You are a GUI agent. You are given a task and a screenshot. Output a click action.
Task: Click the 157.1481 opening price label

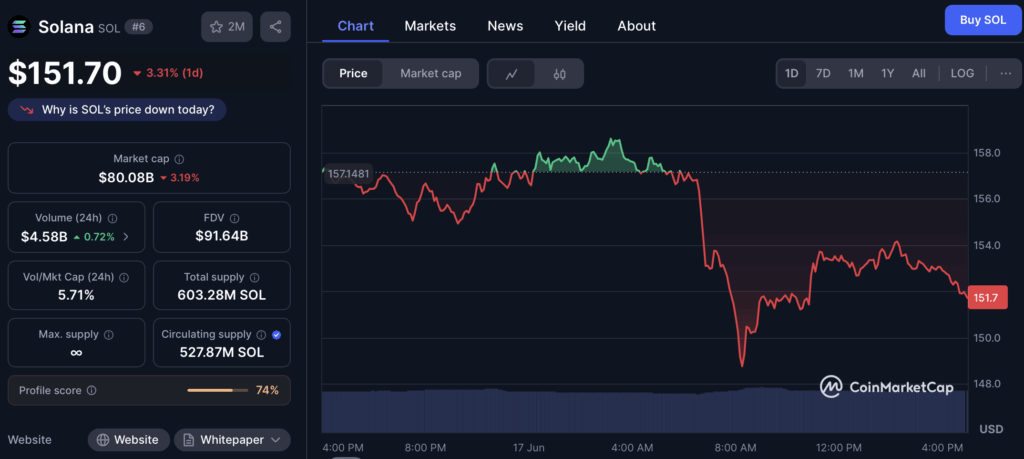348,174
